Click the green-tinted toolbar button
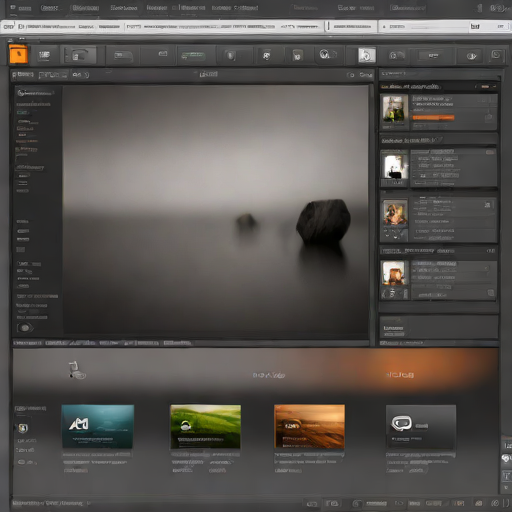The width and height of the screenshot is (512, 512). 193,55
